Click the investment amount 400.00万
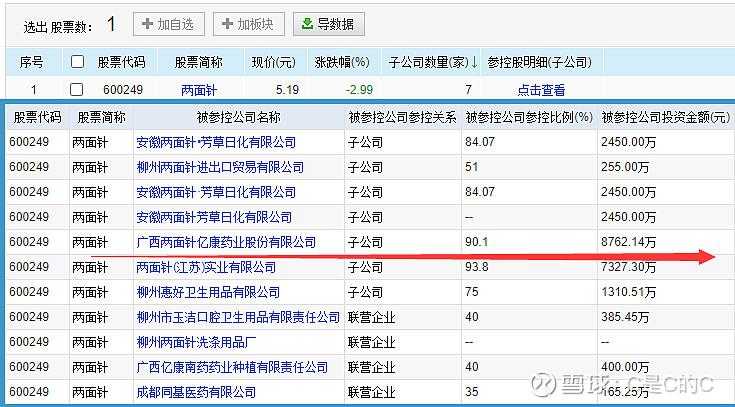The image size is (735, 407). (x=625, y=367)
